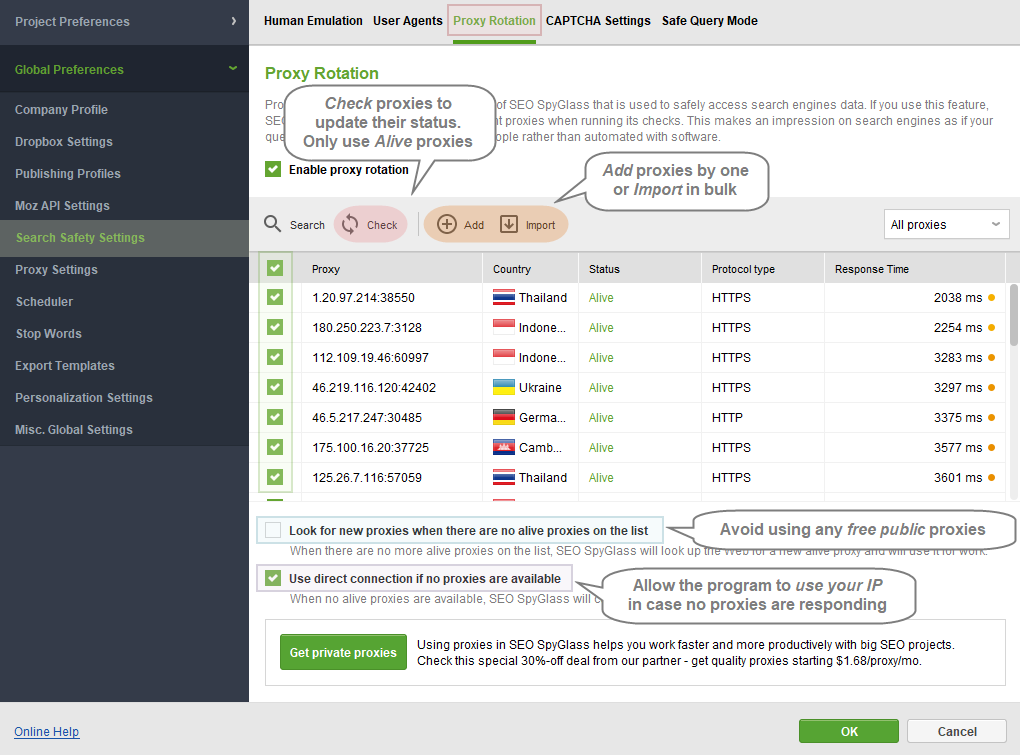Viewport: 1020px width, 755px height.
Task: Collapse Global Preferences section
Action: [x=124, y=69]
